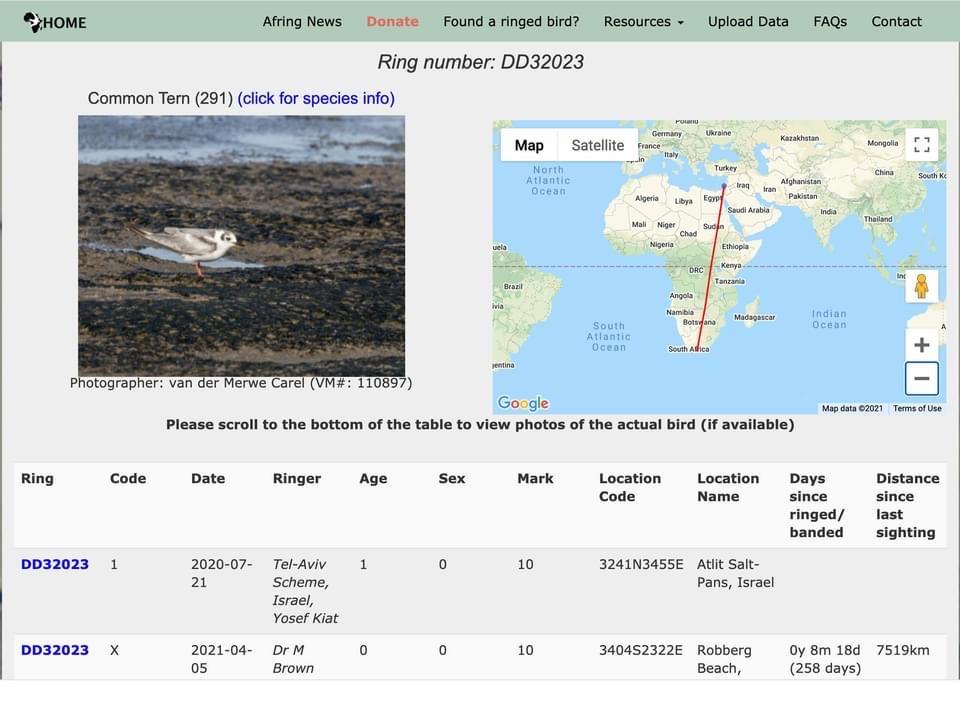Click the photographer credit caption
Image resolution: width=960 pixels, height=726 pixels.
[241, 383]
